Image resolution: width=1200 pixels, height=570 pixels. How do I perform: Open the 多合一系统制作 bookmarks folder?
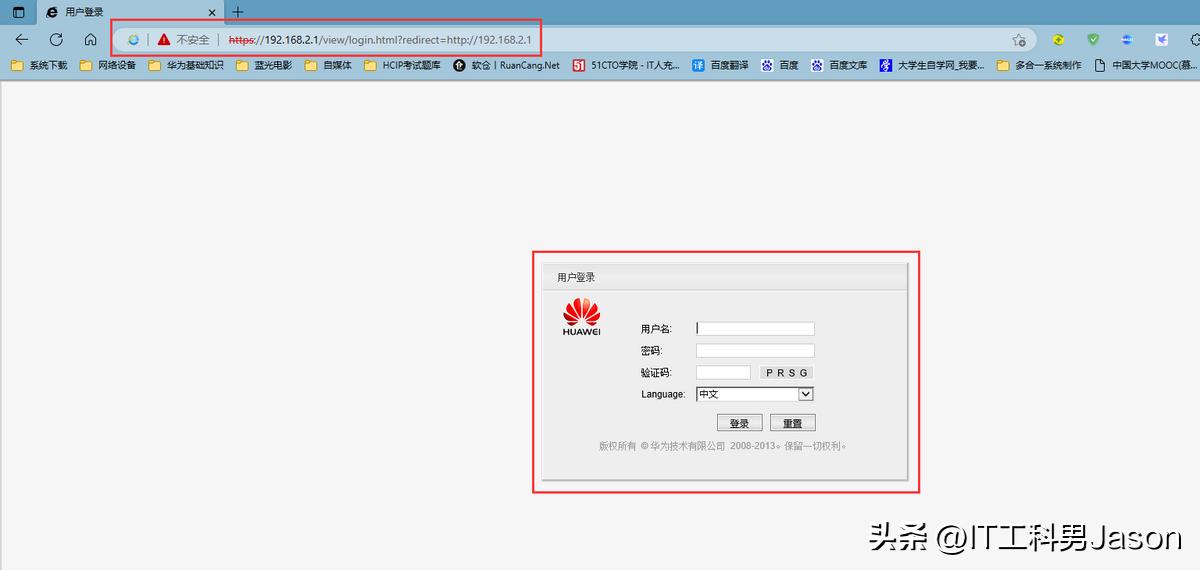click(x=1039, y=65)
